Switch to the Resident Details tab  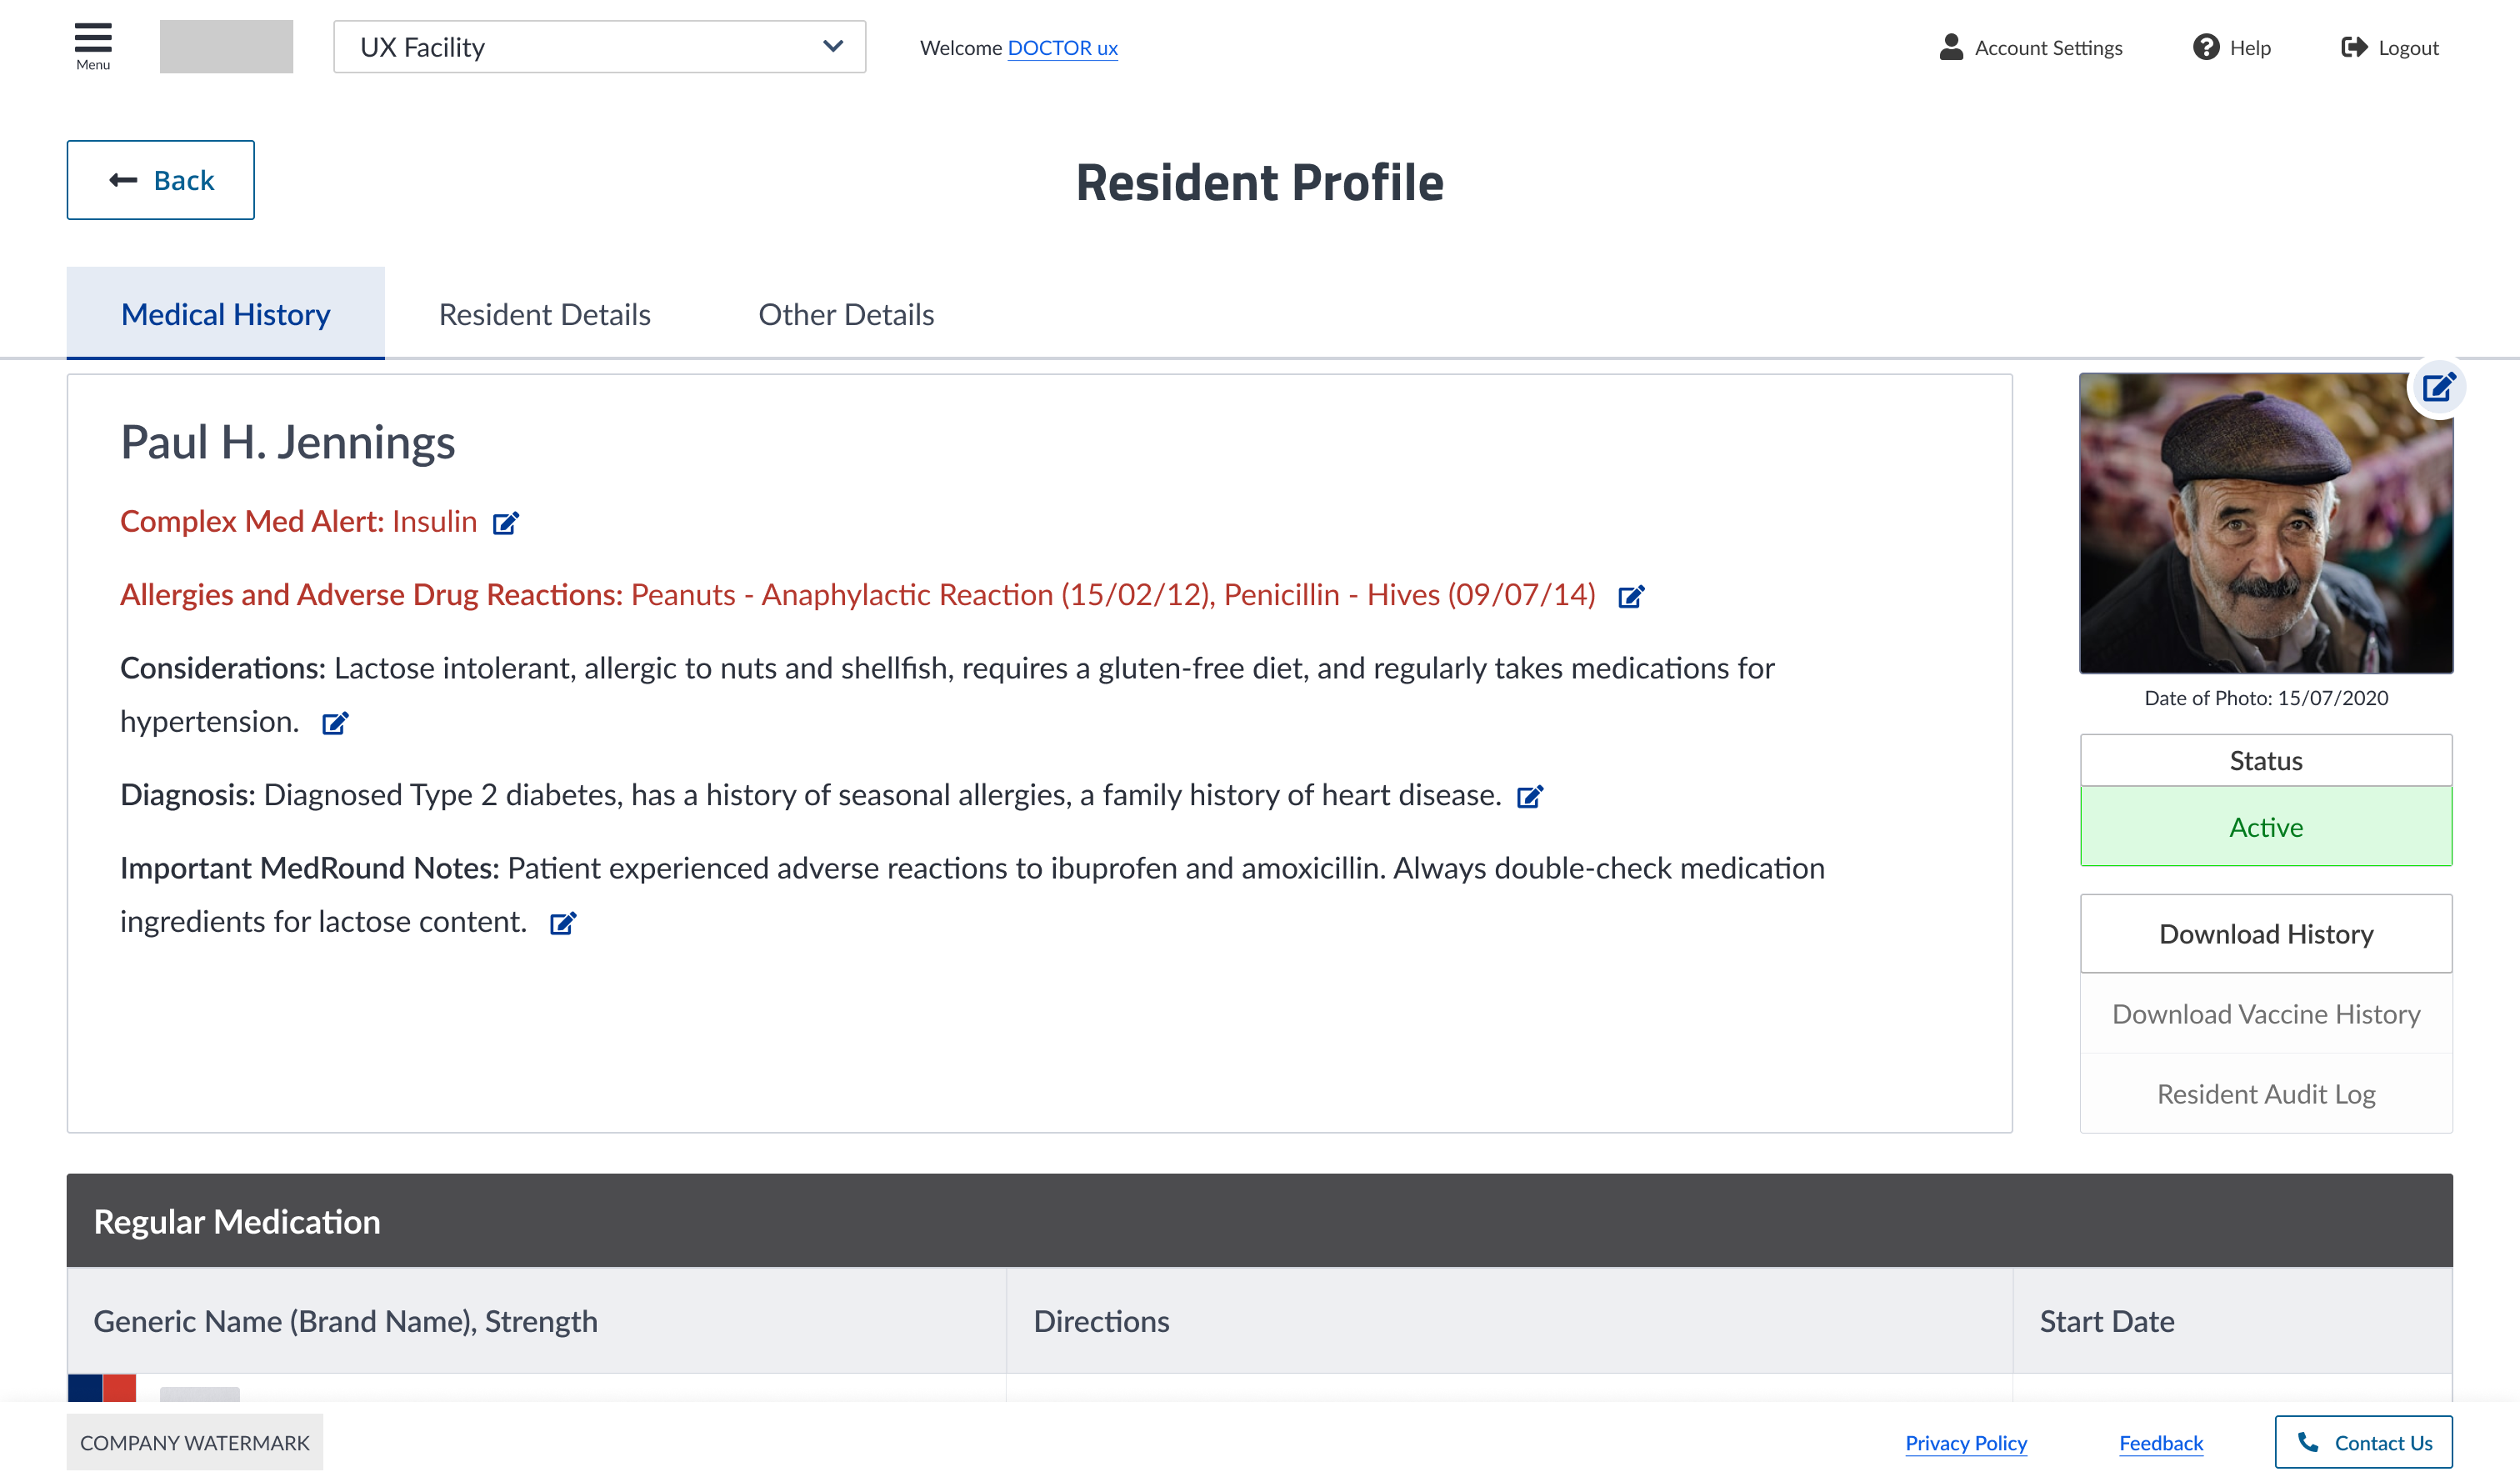coord(544,313)
